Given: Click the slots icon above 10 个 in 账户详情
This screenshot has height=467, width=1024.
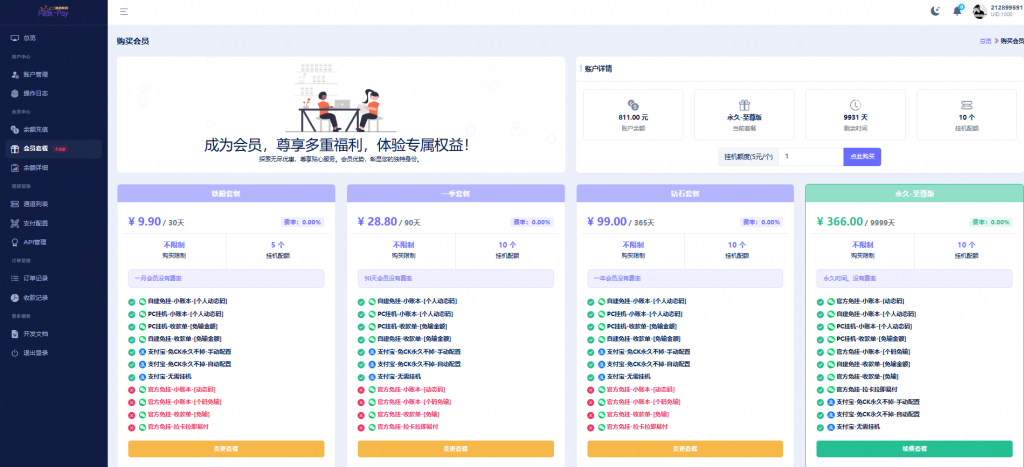Looking at the screenshot, I should 967,105.
